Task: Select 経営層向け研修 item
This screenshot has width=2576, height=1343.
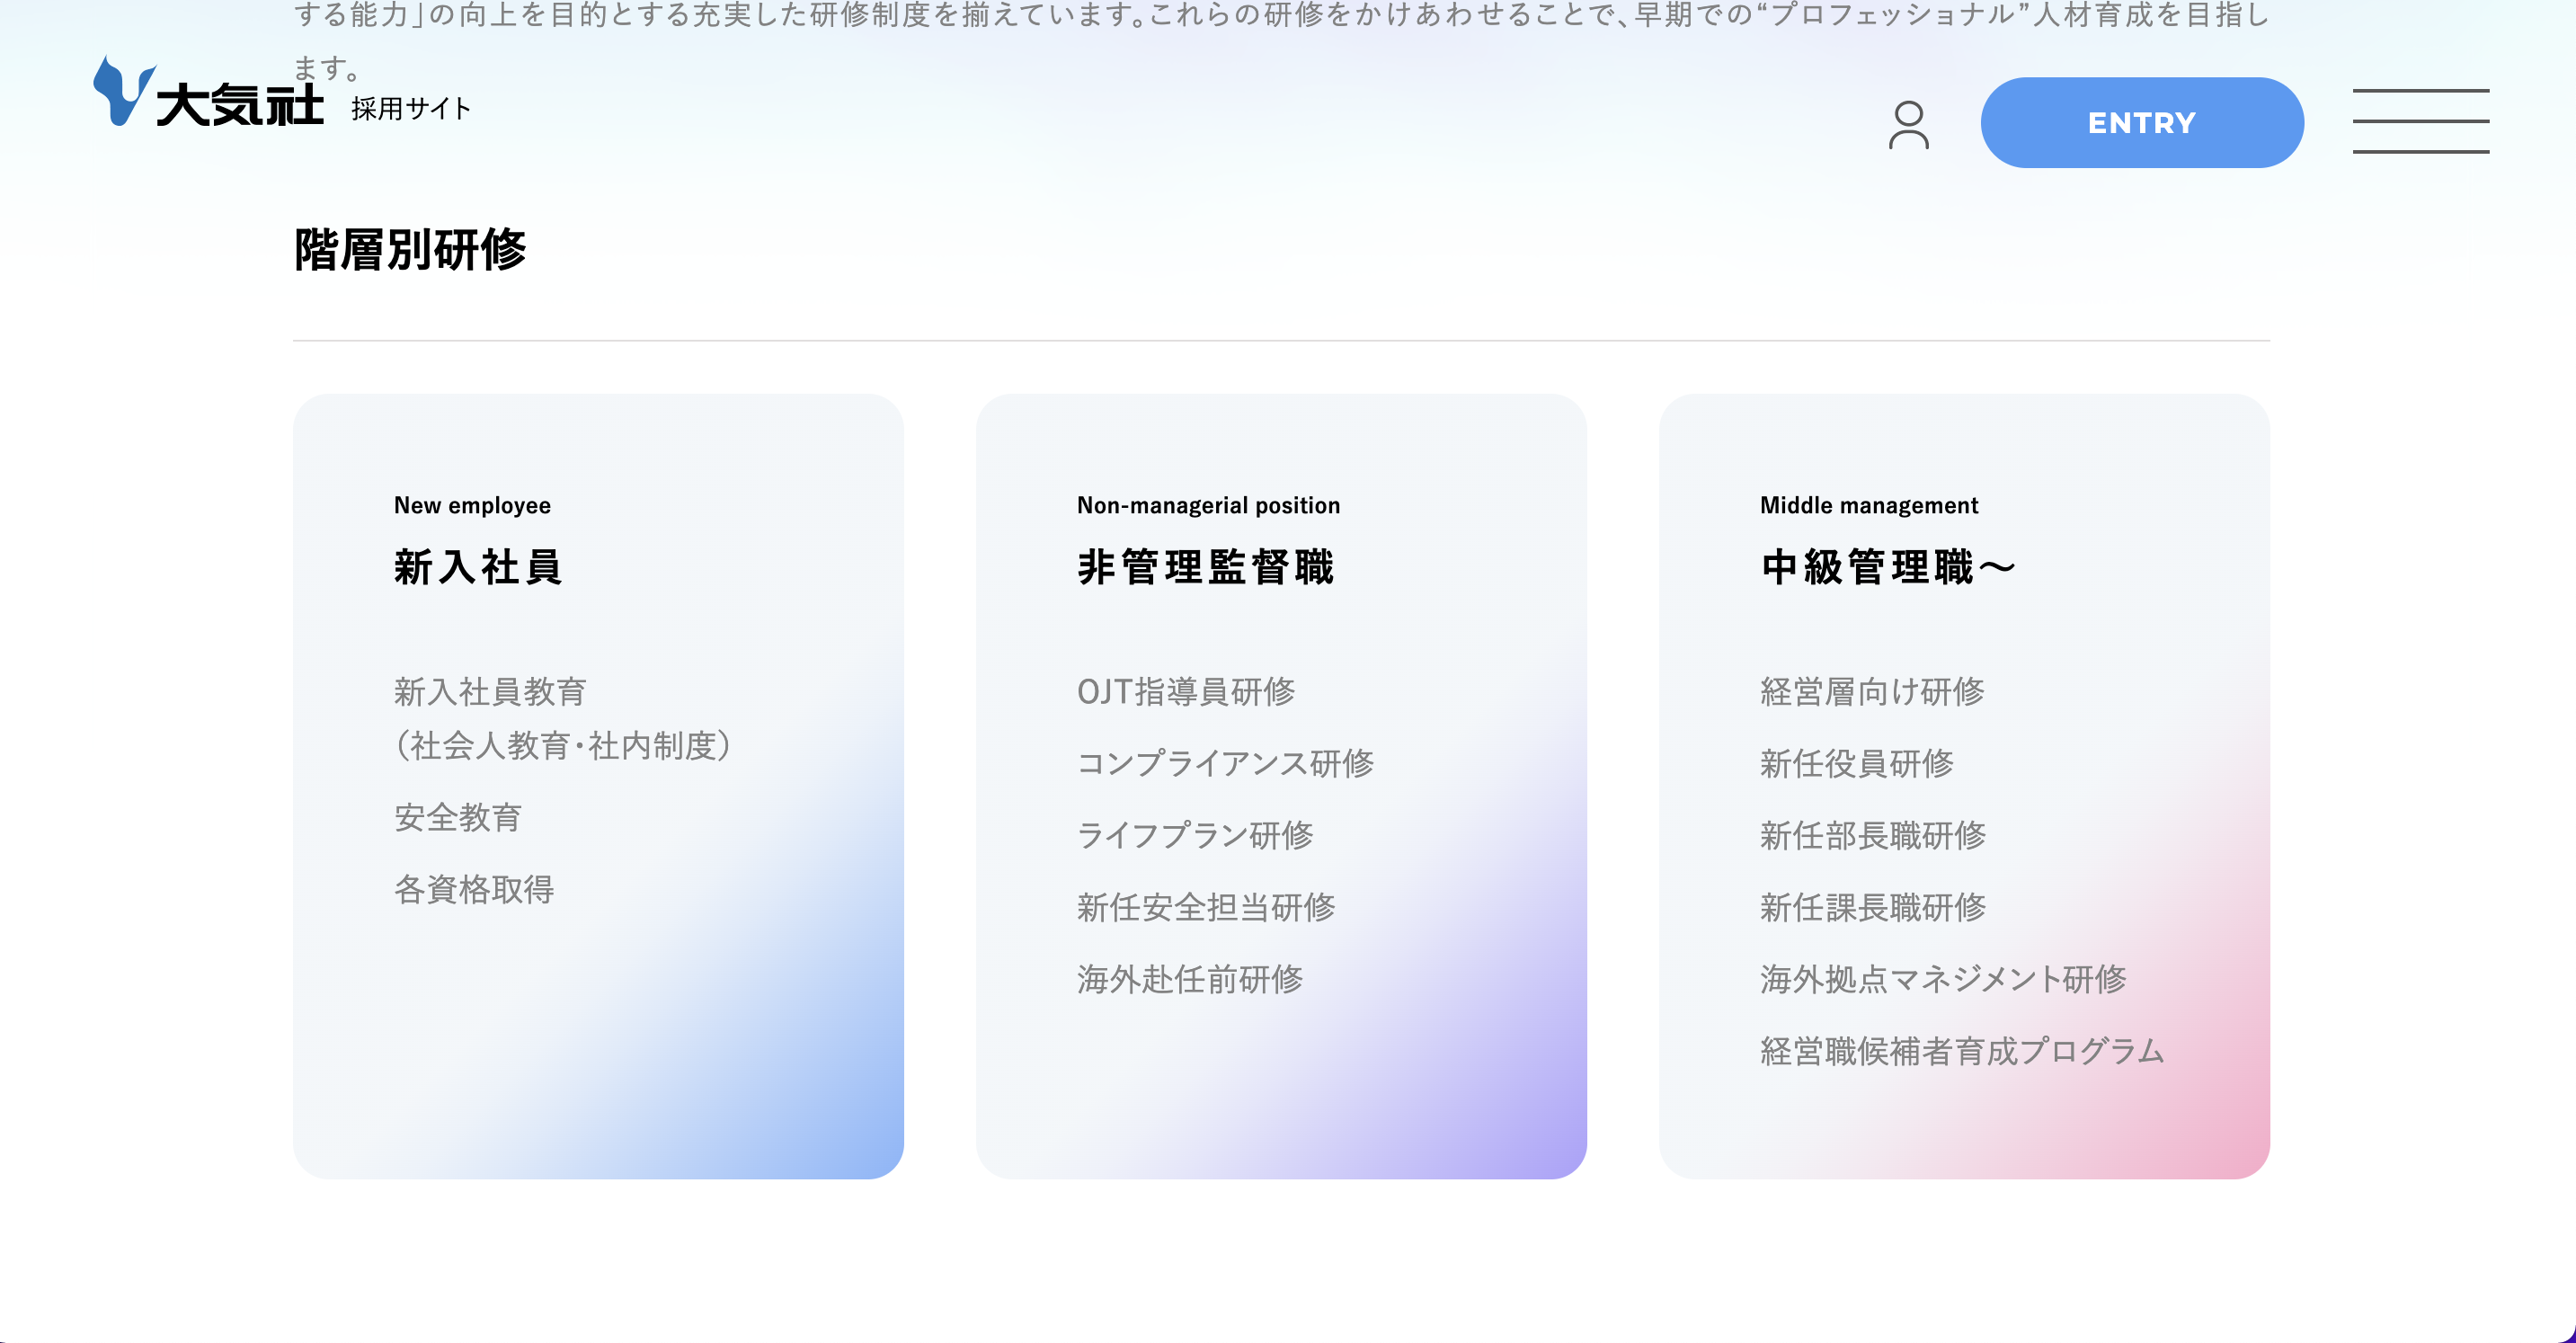Action: click(x=1872, y=691)
